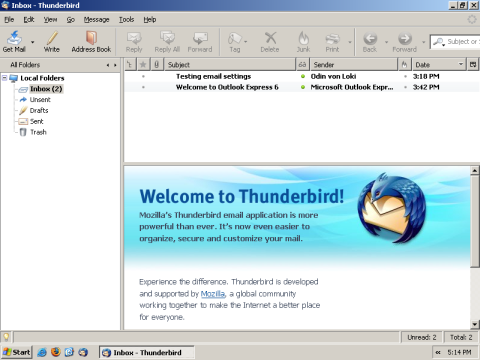480x360 pixels.
Task: Open the Message menu
Action: 96,20
